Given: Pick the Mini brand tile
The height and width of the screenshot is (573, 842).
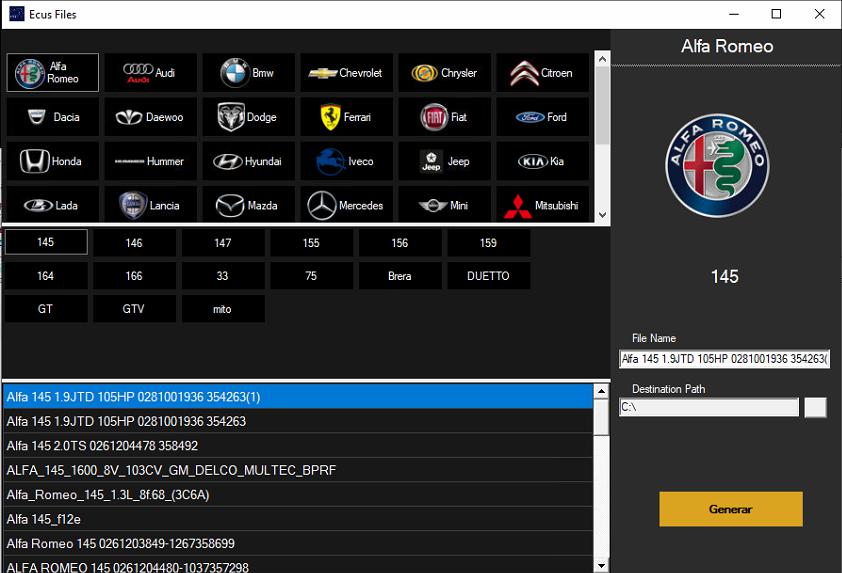Looking at the screenshot, I should point(445,205).
